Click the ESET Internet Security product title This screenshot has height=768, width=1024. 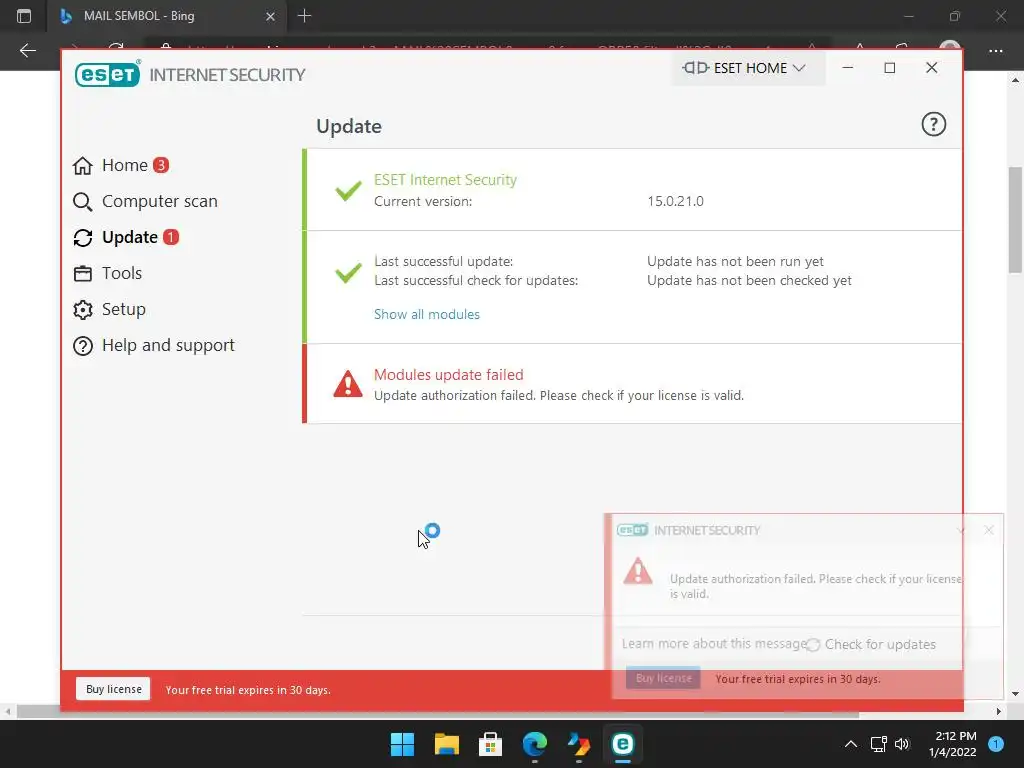click(445, 180)
